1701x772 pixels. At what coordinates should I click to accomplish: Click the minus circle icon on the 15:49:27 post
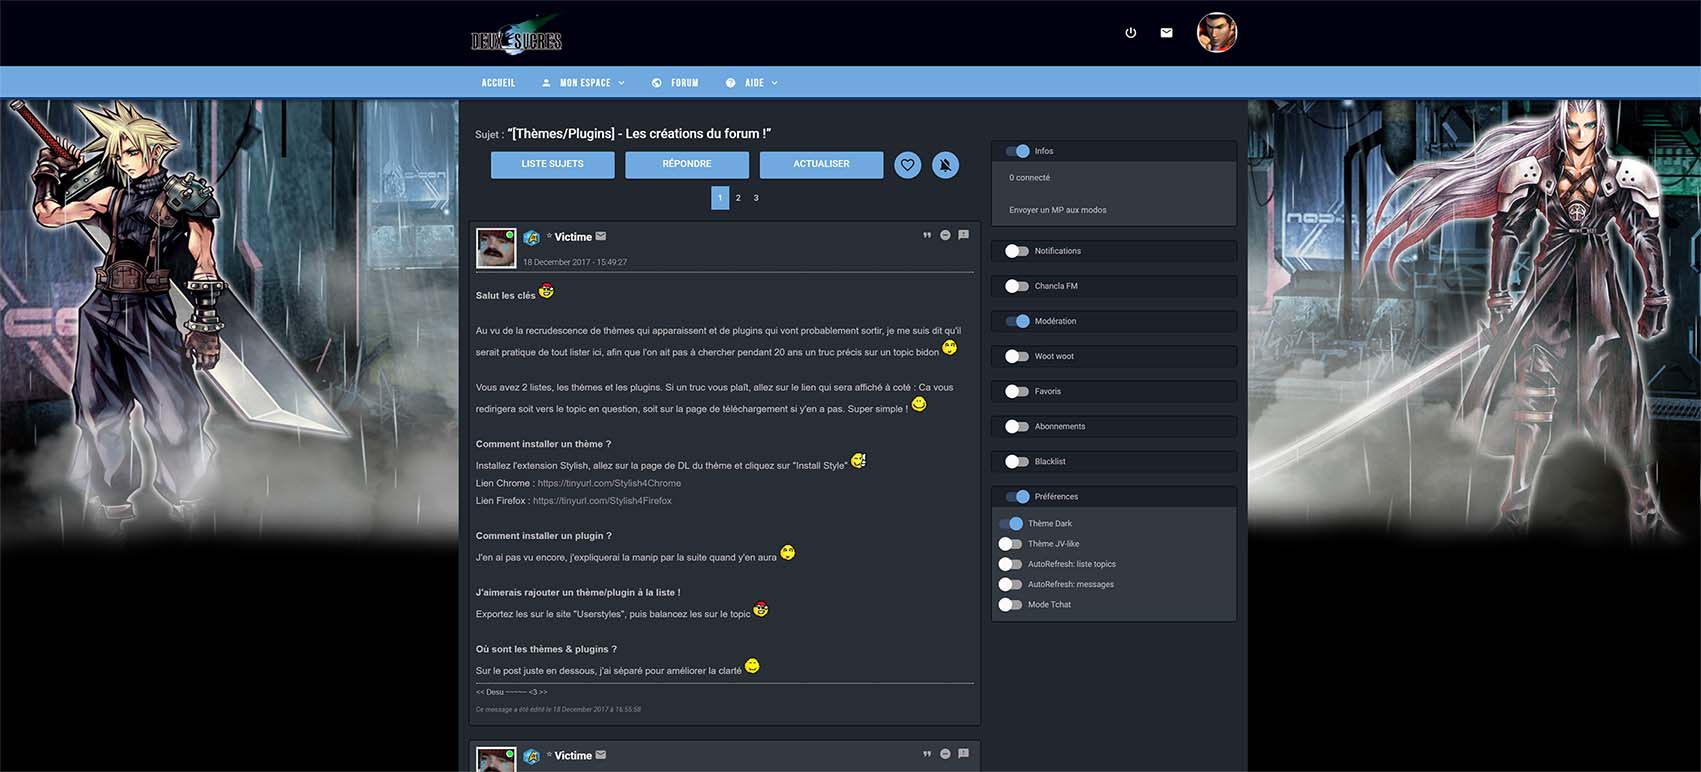coord(945,236)
